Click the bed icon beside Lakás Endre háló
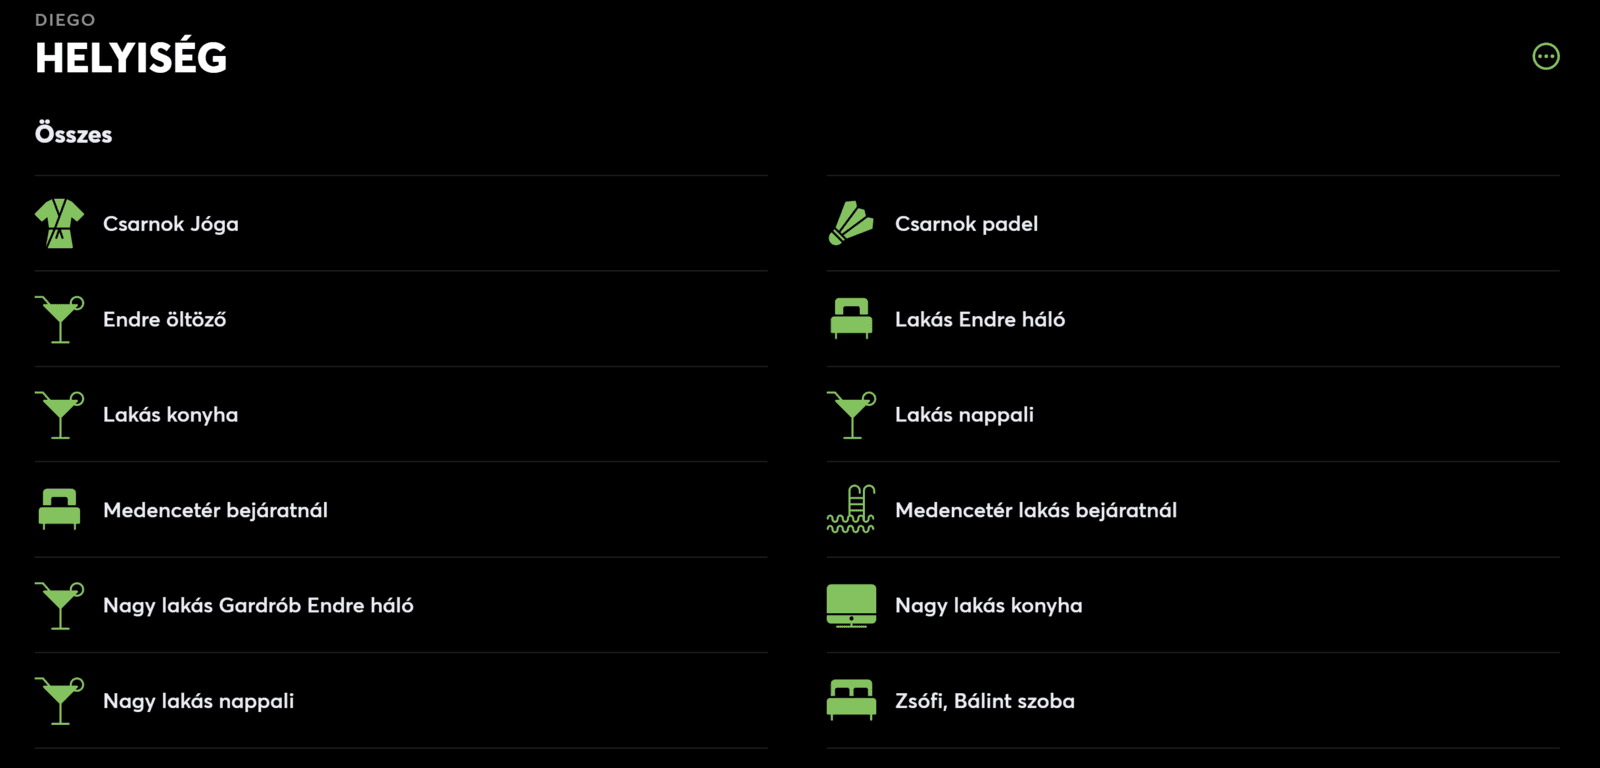1600x768 pixels. click(851, 319)
